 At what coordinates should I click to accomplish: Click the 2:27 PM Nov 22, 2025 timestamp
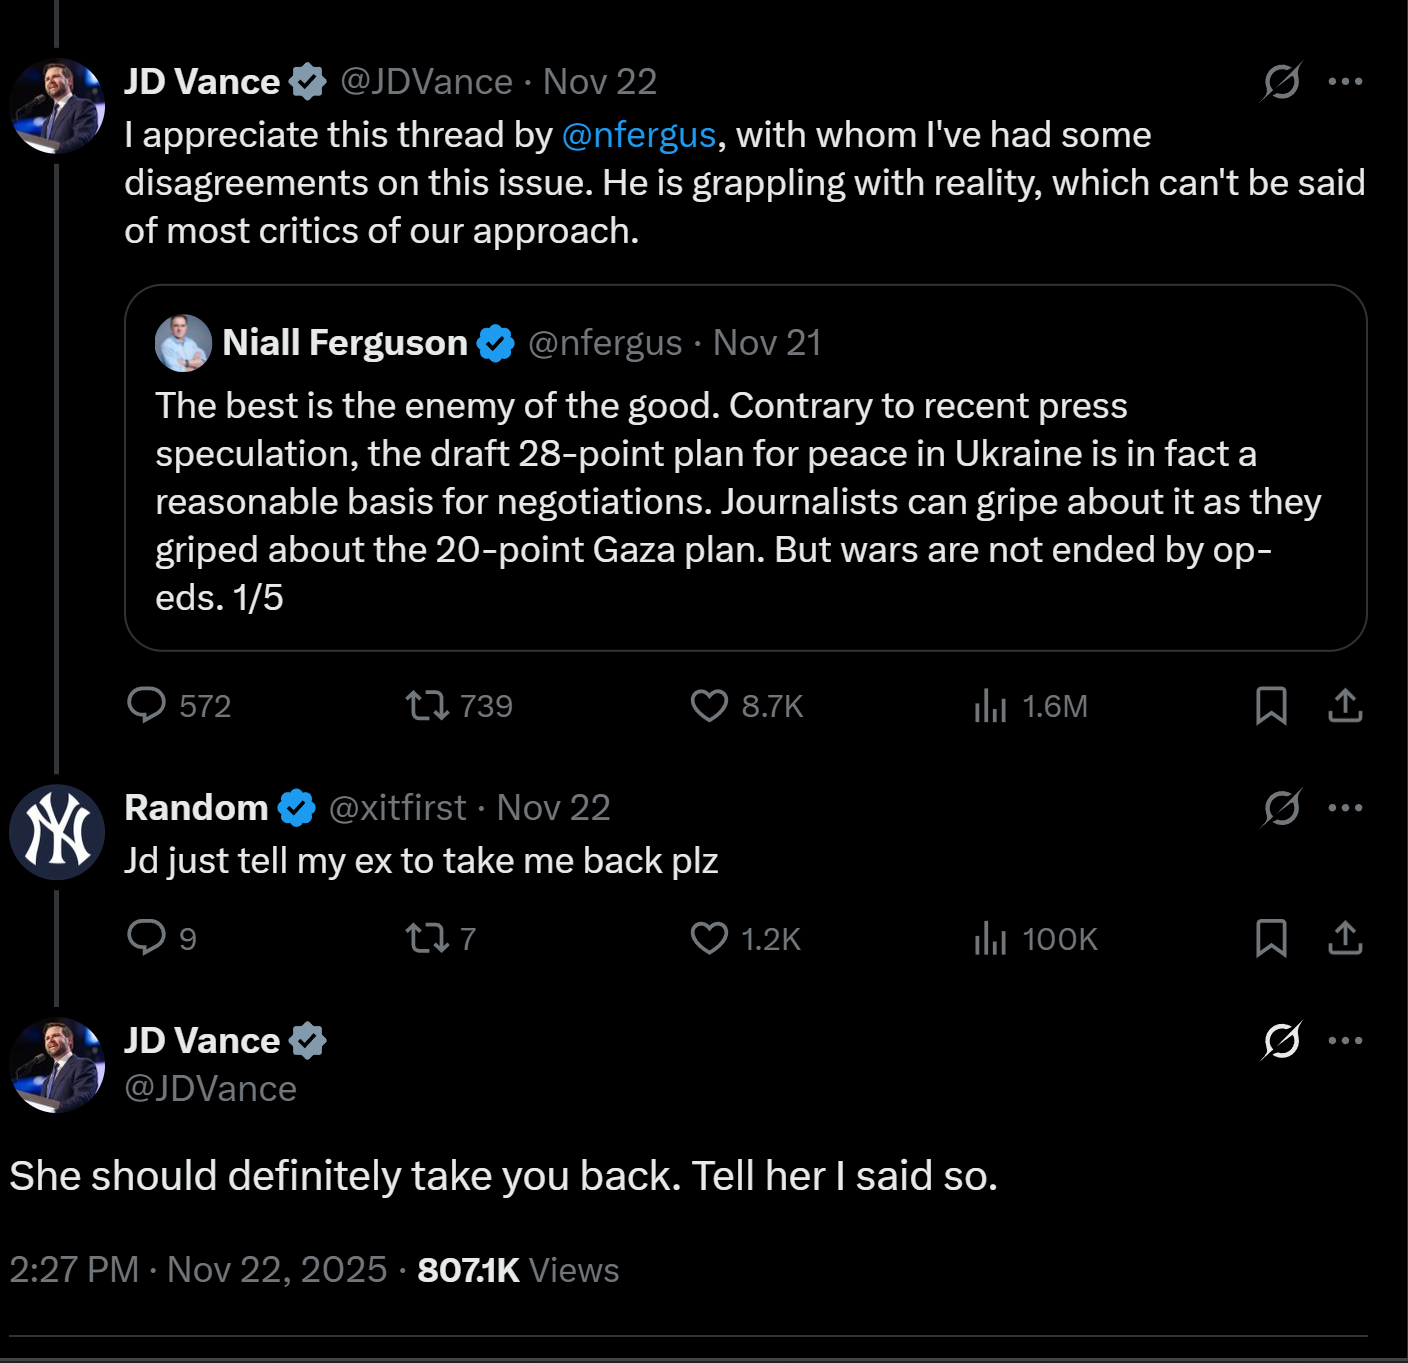click(198, 1270)
